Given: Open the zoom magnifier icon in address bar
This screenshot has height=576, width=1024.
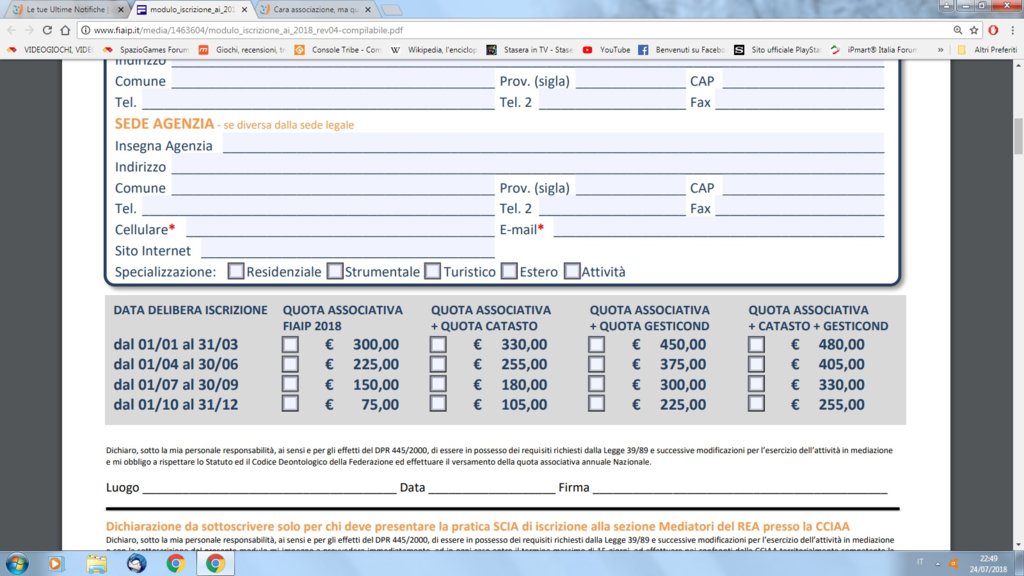Looking at the screenshot, I should tap(957, 30).
